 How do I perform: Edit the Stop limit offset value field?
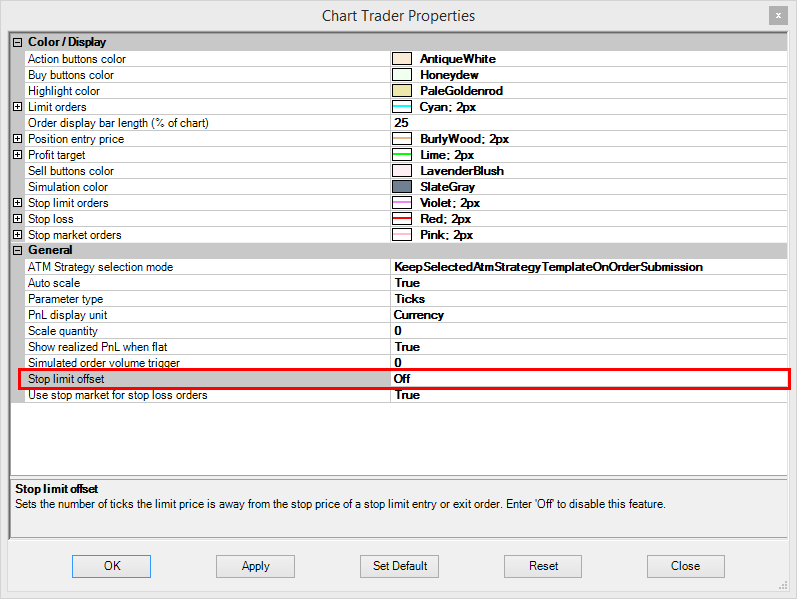(588, 379)
